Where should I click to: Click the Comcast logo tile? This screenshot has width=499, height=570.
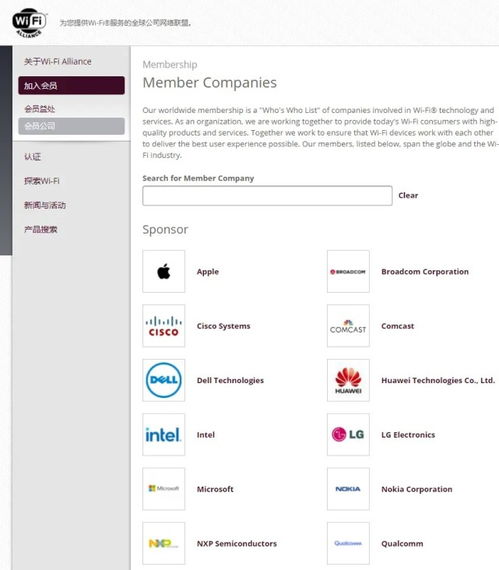coord(348,326)
